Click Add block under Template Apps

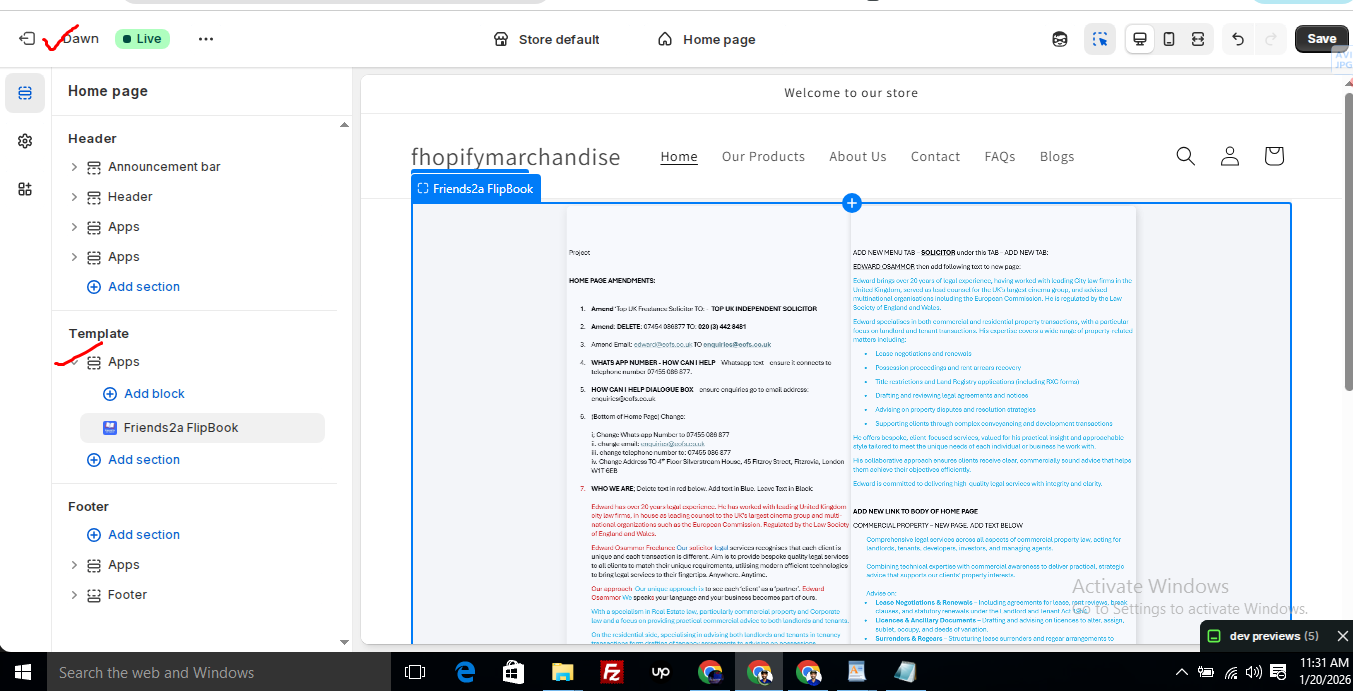coord(154,394)
